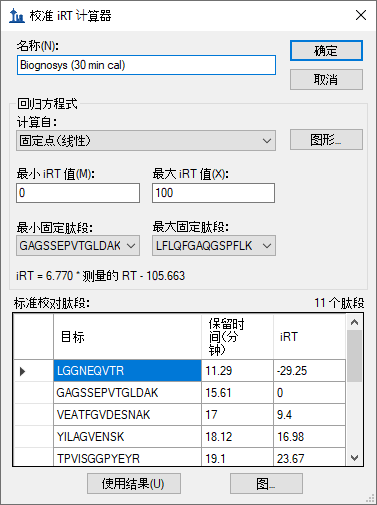Open the 最小固定肽段 GAGSSEPVTGLDAK dropdown
This screenshot has width=377, height=505.
coord(78,246)
